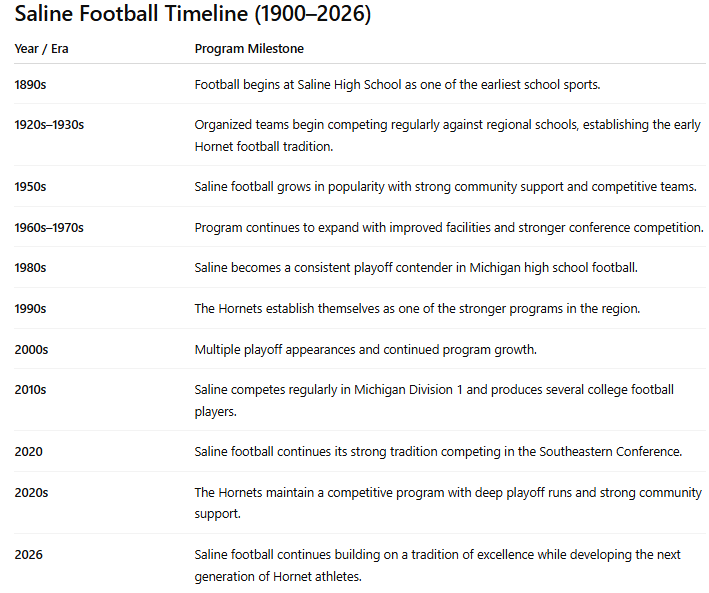Click the 1920s–1930s era cell
Screen dimensions: 709x593
pyautogui.click(x=49, y=125)
